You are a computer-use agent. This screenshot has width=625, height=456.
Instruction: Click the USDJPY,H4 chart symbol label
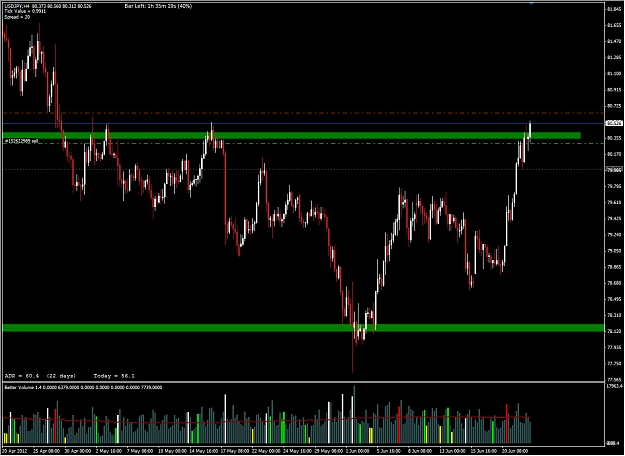(18, 6)
